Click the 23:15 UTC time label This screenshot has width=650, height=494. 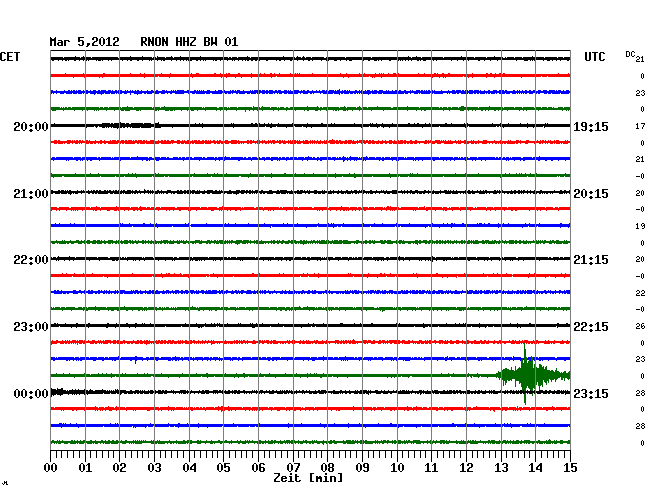tap(591, 393)
